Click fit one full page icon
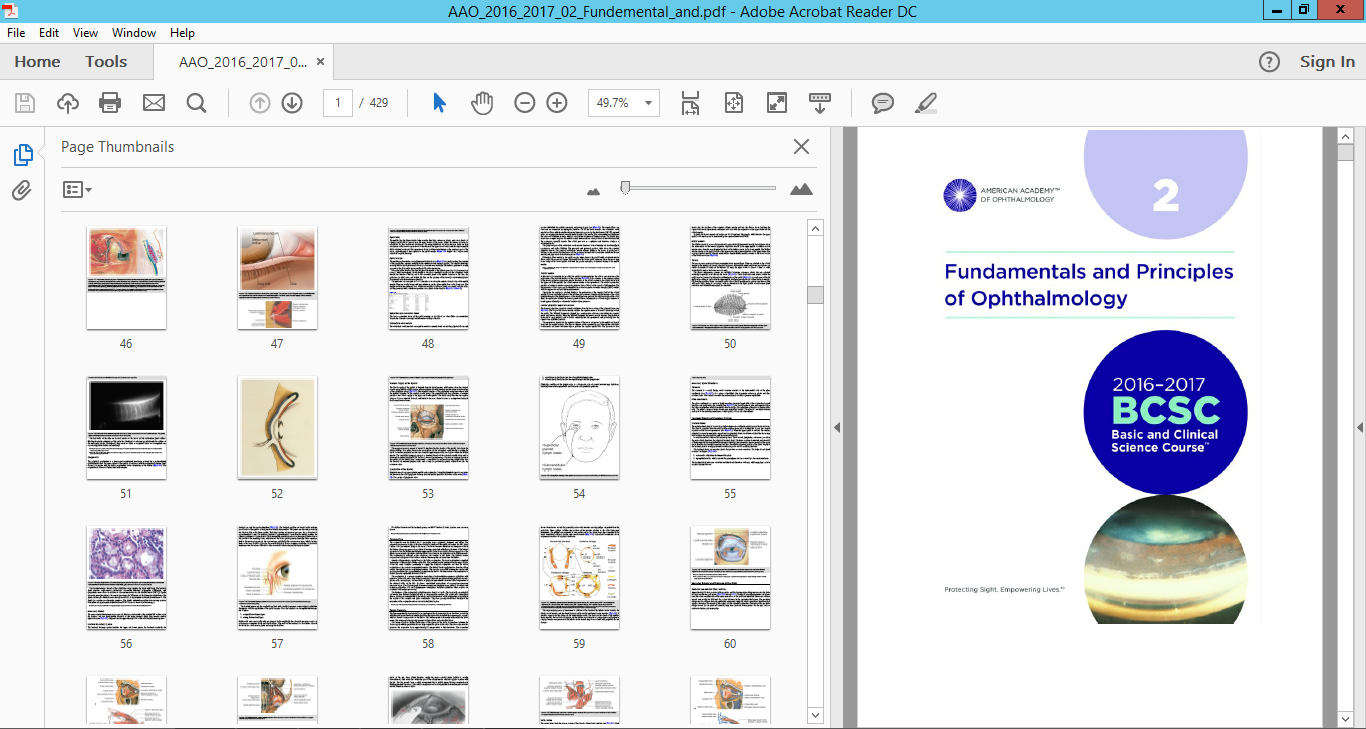The height and width of the screenshot is (729, 1366). click(734, 103)
